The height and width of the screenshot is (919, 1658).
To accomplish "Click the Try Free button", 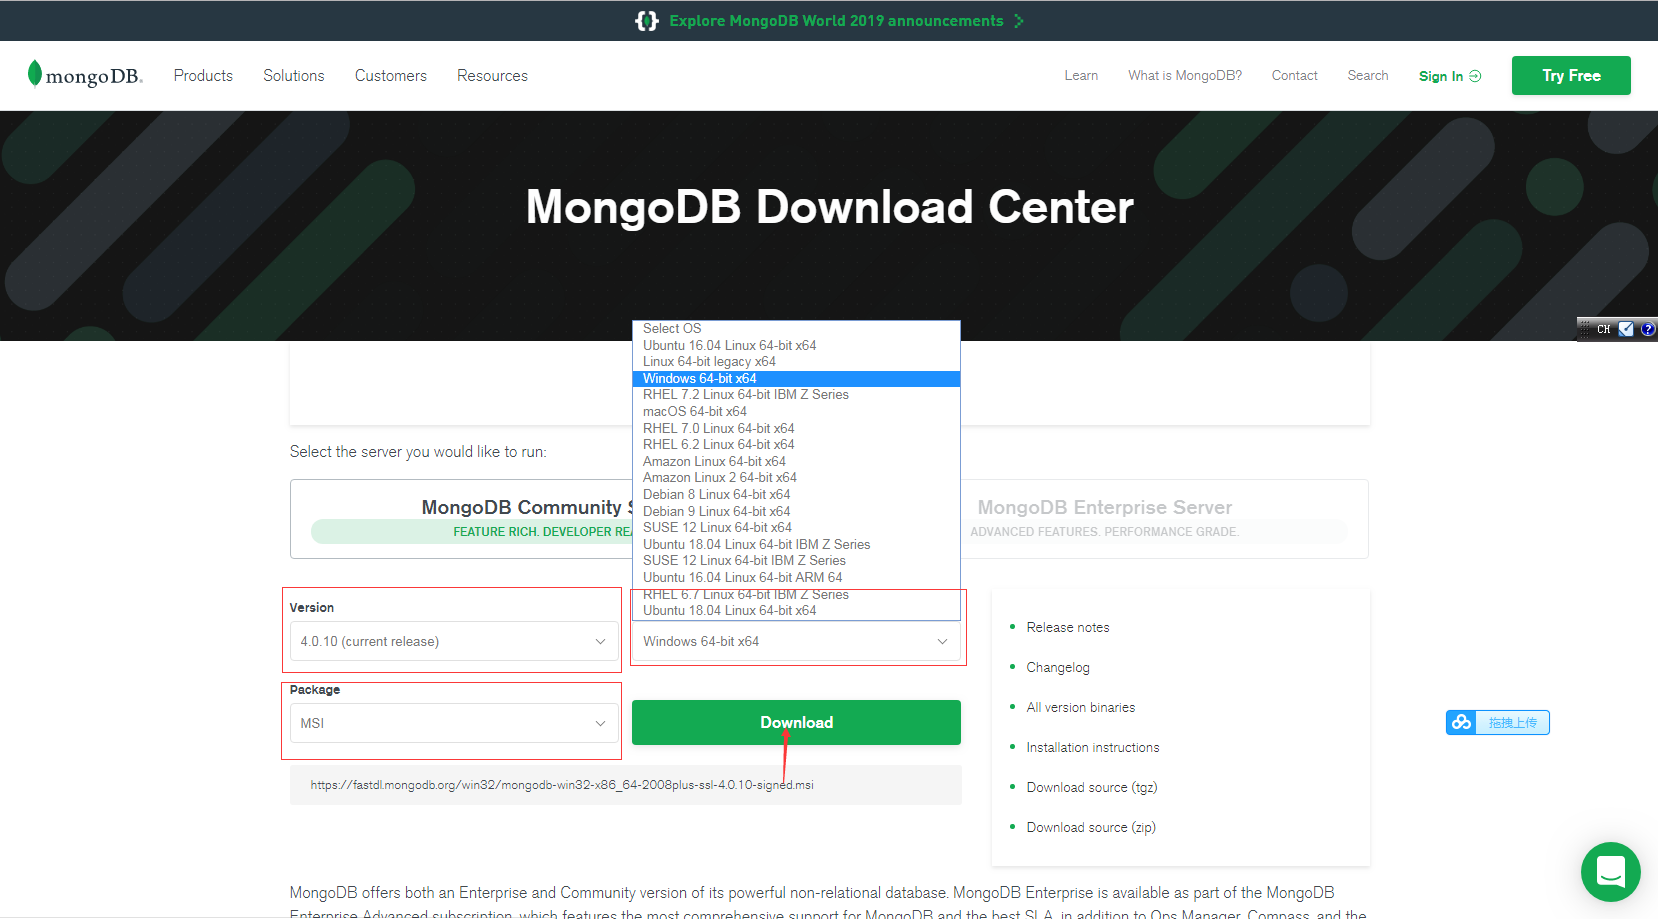I will (x=1570, y=75).
